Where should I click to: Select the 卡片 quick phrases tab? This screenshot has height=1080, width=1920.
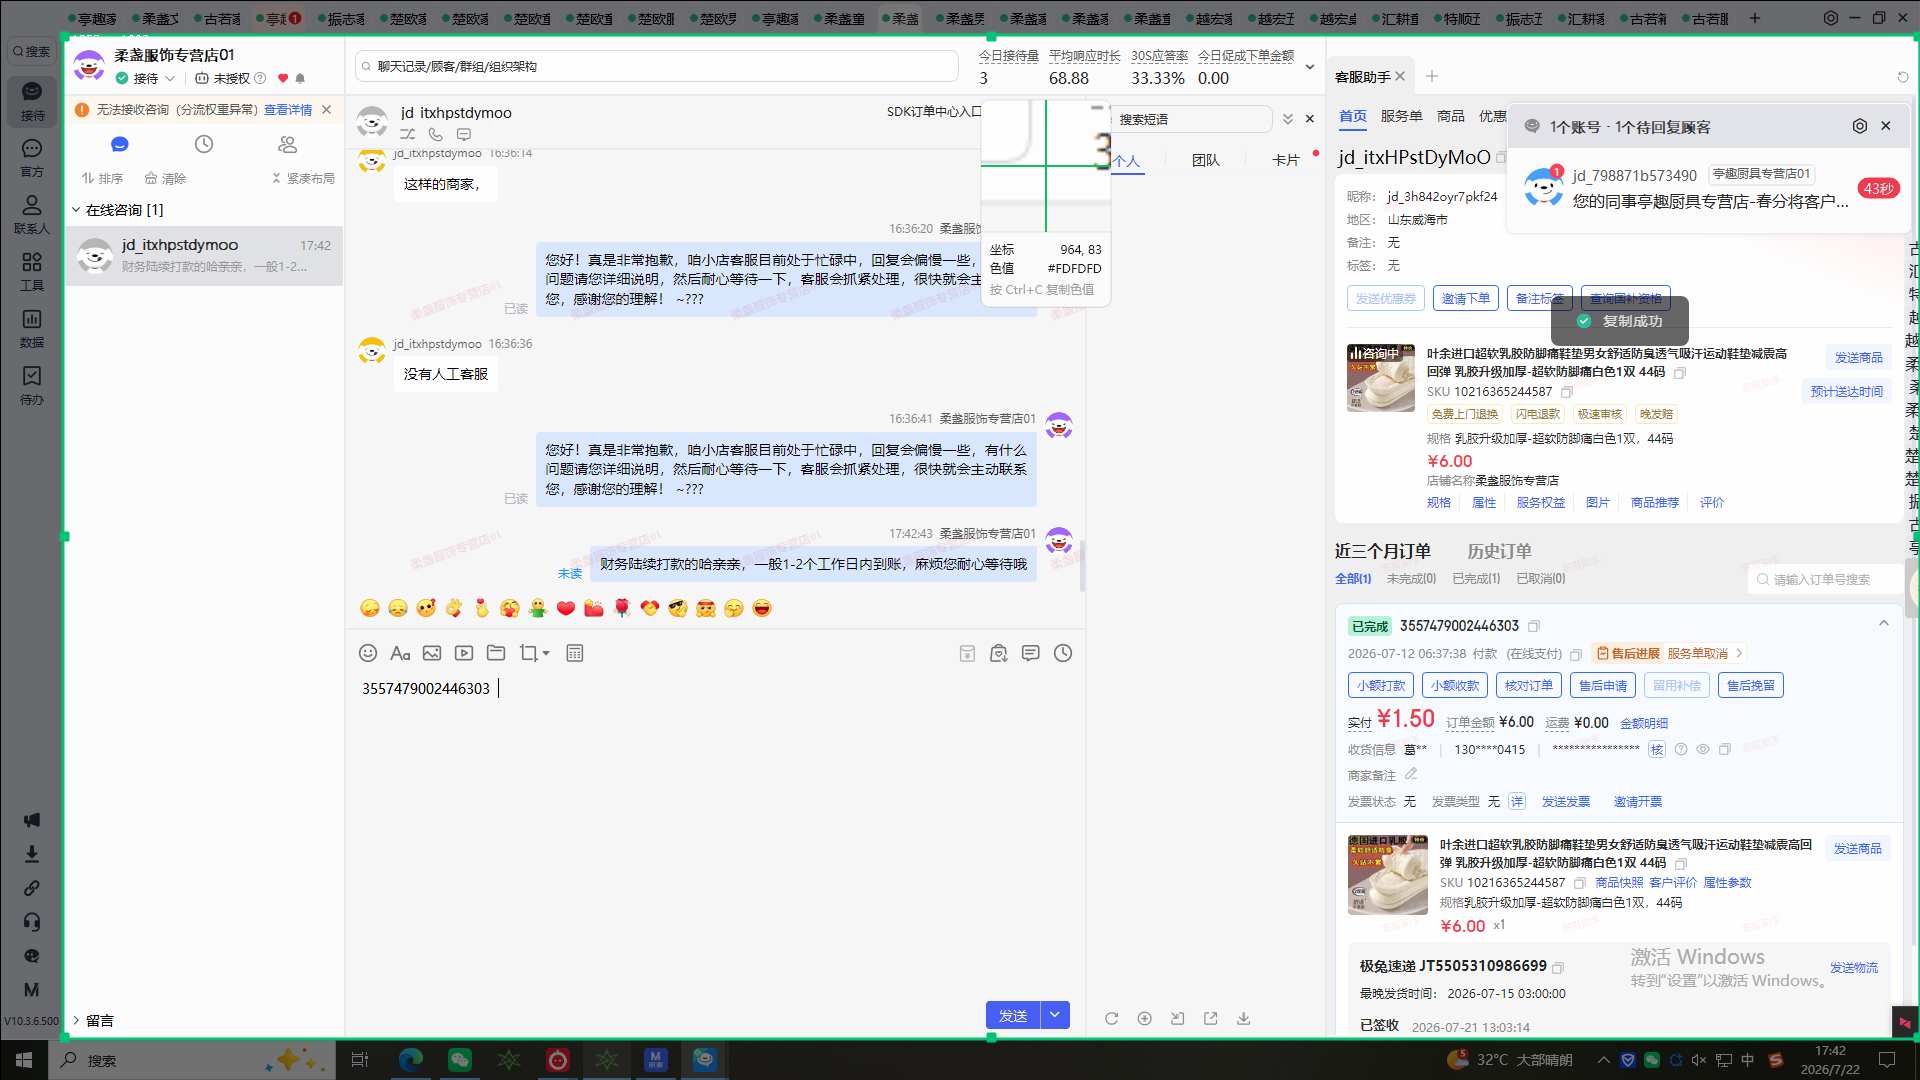point(1286,160)
